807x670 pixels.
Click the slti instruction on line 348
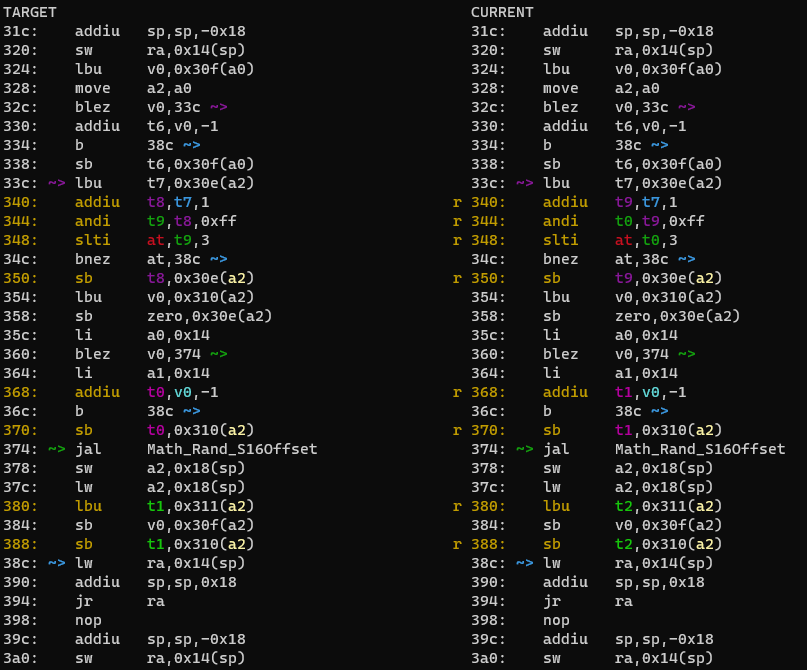click(92, 240)
